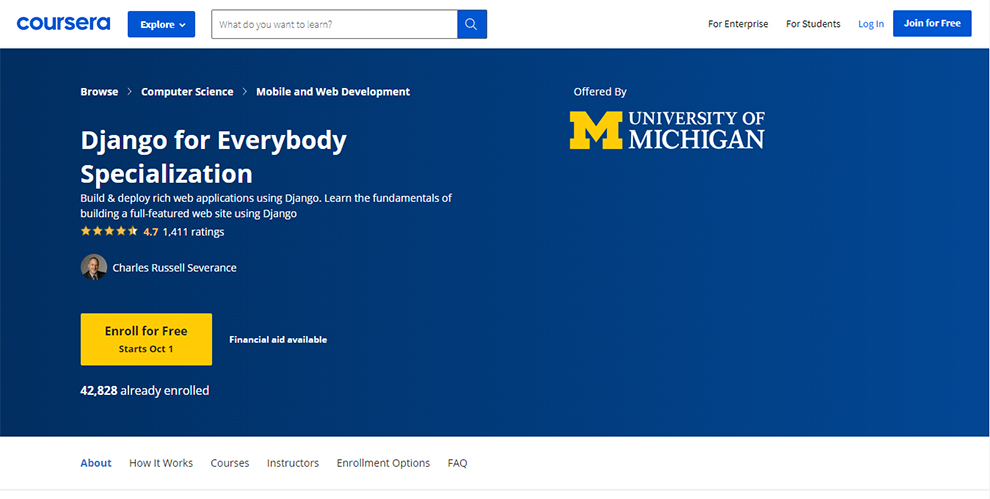Click Charles Severance's instructor avatar
Viewport: 990px width, 499px height.
tap(93, 267)
